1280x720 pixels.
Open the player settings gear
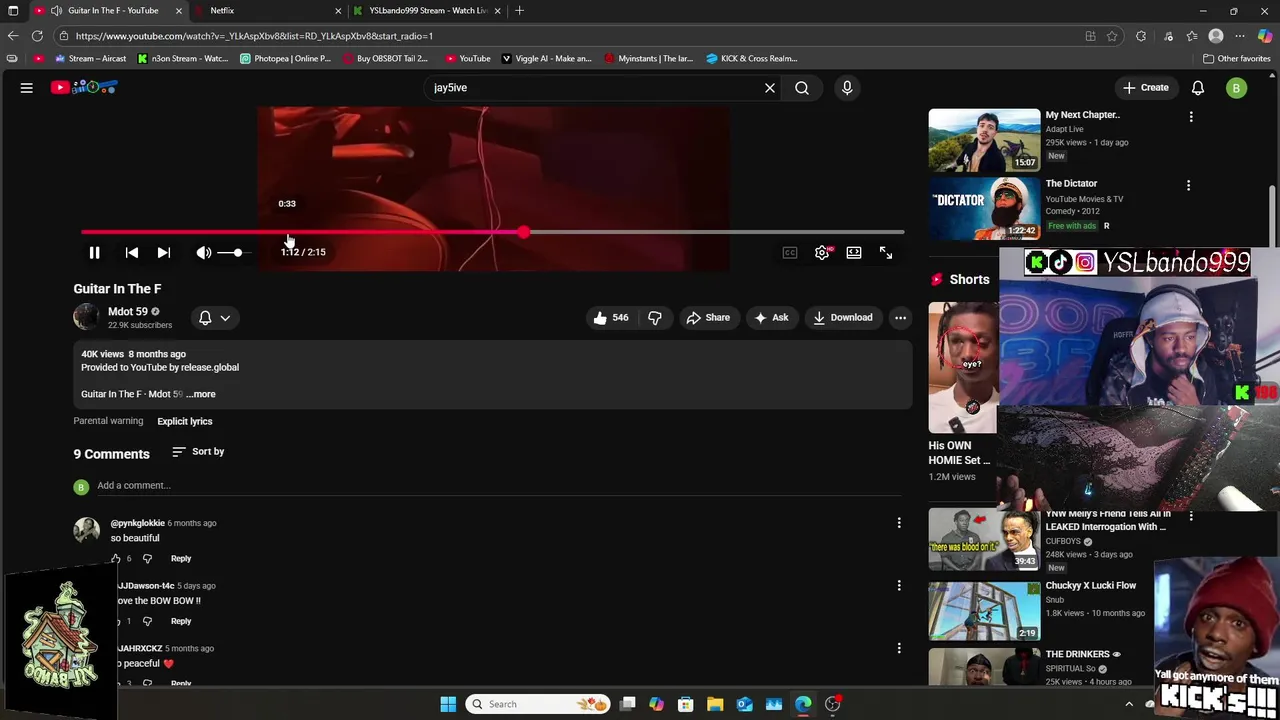coord(822,253)
